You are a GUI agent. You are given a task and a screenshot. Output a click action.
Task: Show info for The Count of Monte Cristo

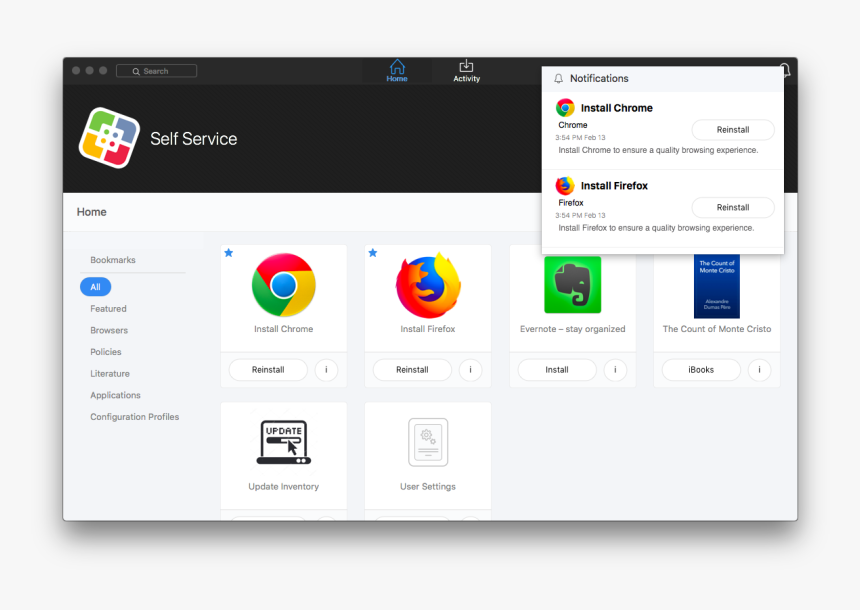(759, 369)
